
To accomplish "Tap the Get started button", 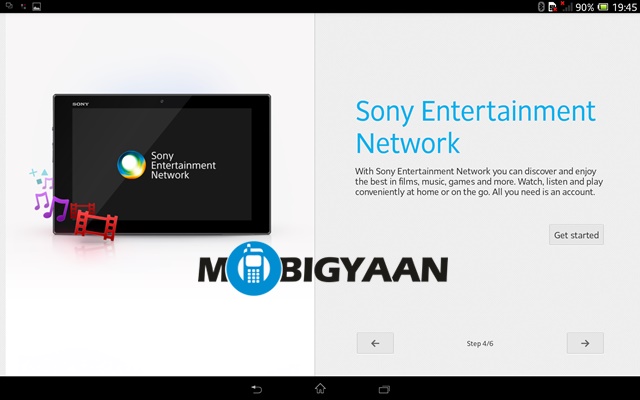I will pos(576,235).
